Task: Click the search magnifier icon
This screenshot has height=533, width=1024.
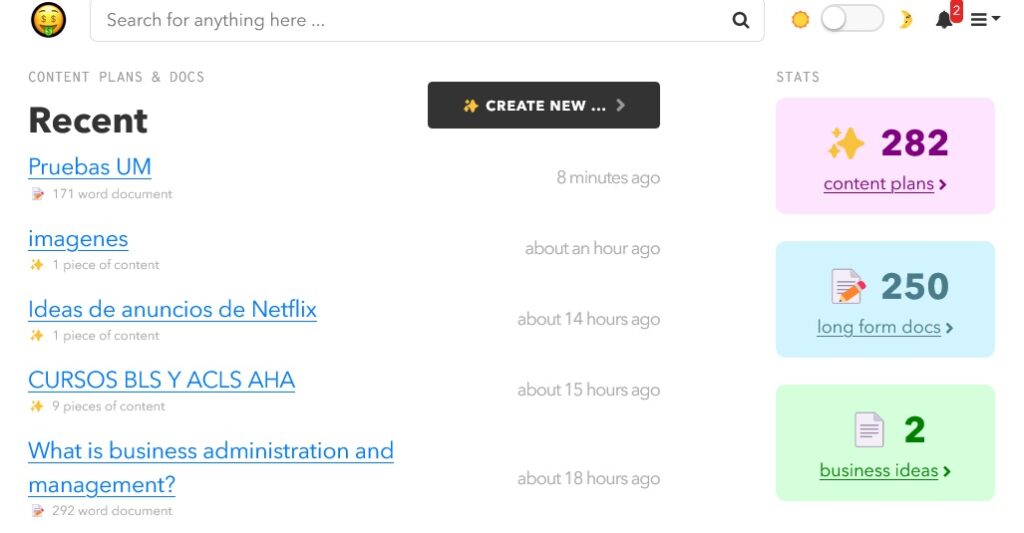Action: click(x=740, y=20)
